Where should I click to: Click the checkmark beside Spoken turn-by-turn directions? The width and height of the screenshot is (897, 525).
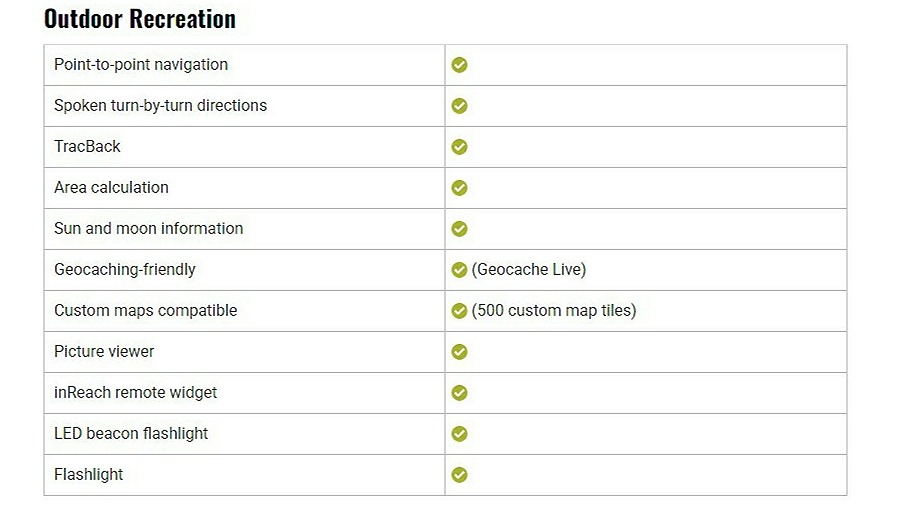coord(459,106)
